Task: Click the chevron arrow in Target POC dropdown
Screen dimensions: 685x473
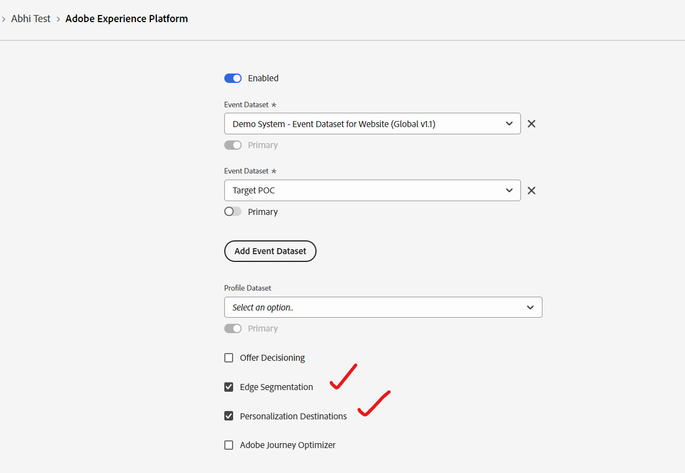Action: (510, 191)
